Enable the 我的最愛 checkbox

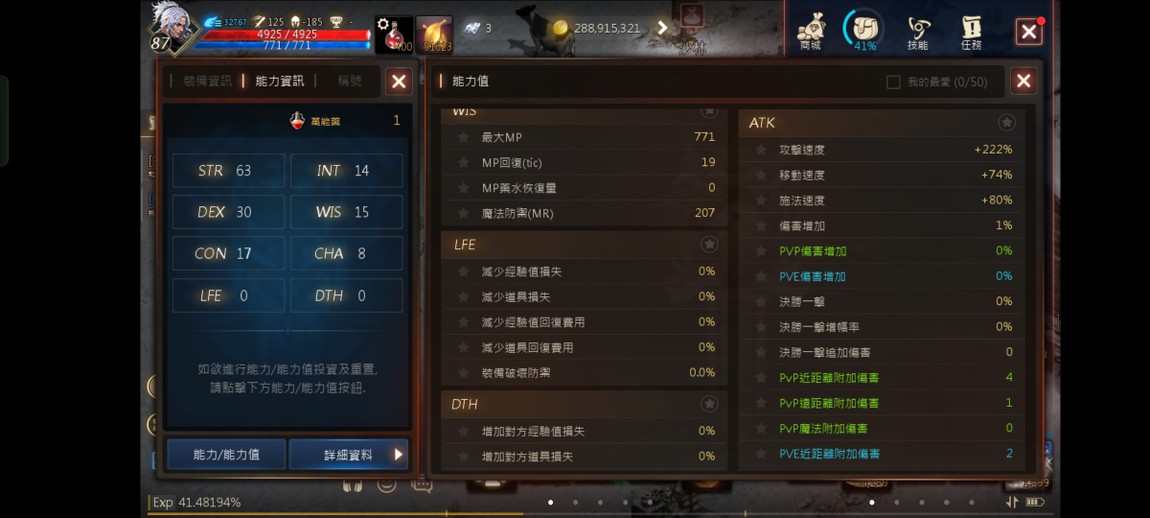click(x=893, y=82)
